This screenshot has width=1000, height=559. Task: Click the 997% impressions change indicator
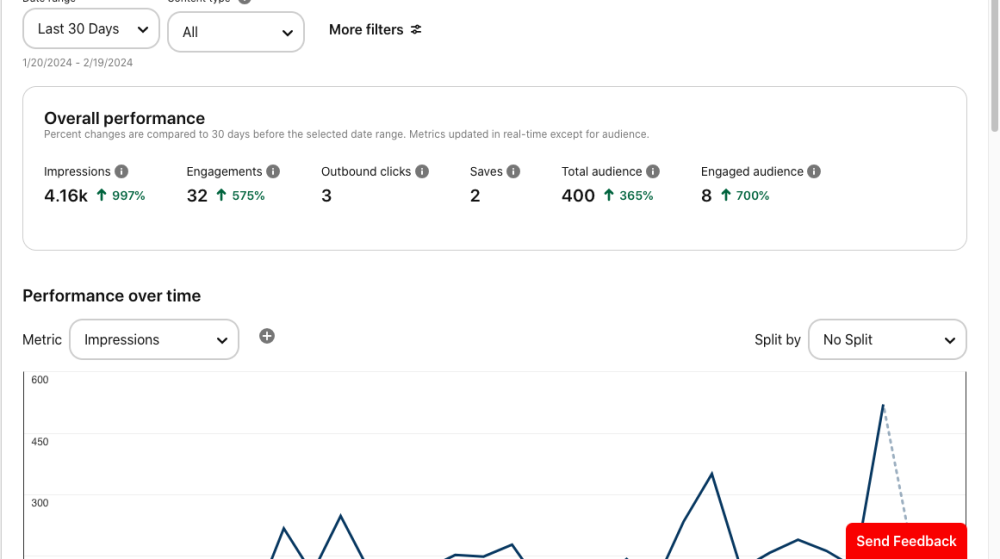coord(121,196)
